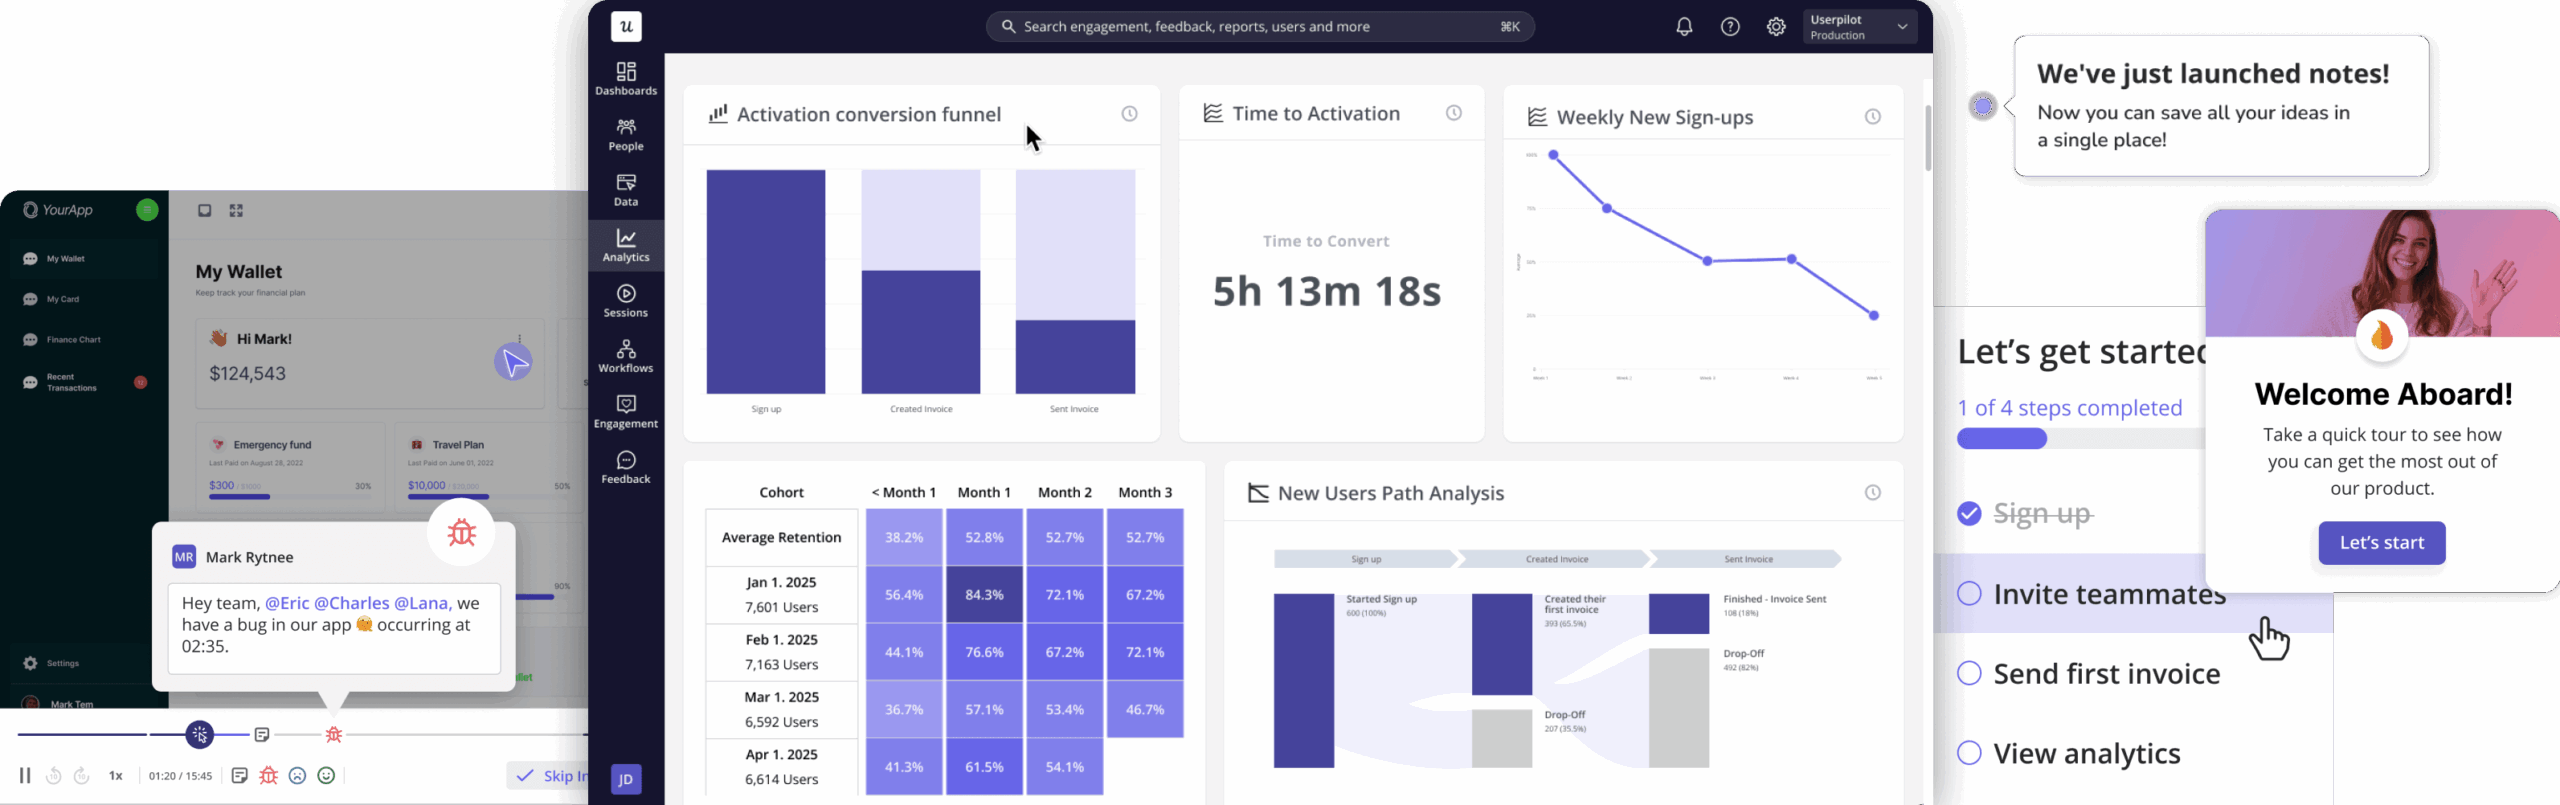Viewport: 2560px width, 805px height.
Task: Click the 84.3% retention cell
Action: click(984, 594)
